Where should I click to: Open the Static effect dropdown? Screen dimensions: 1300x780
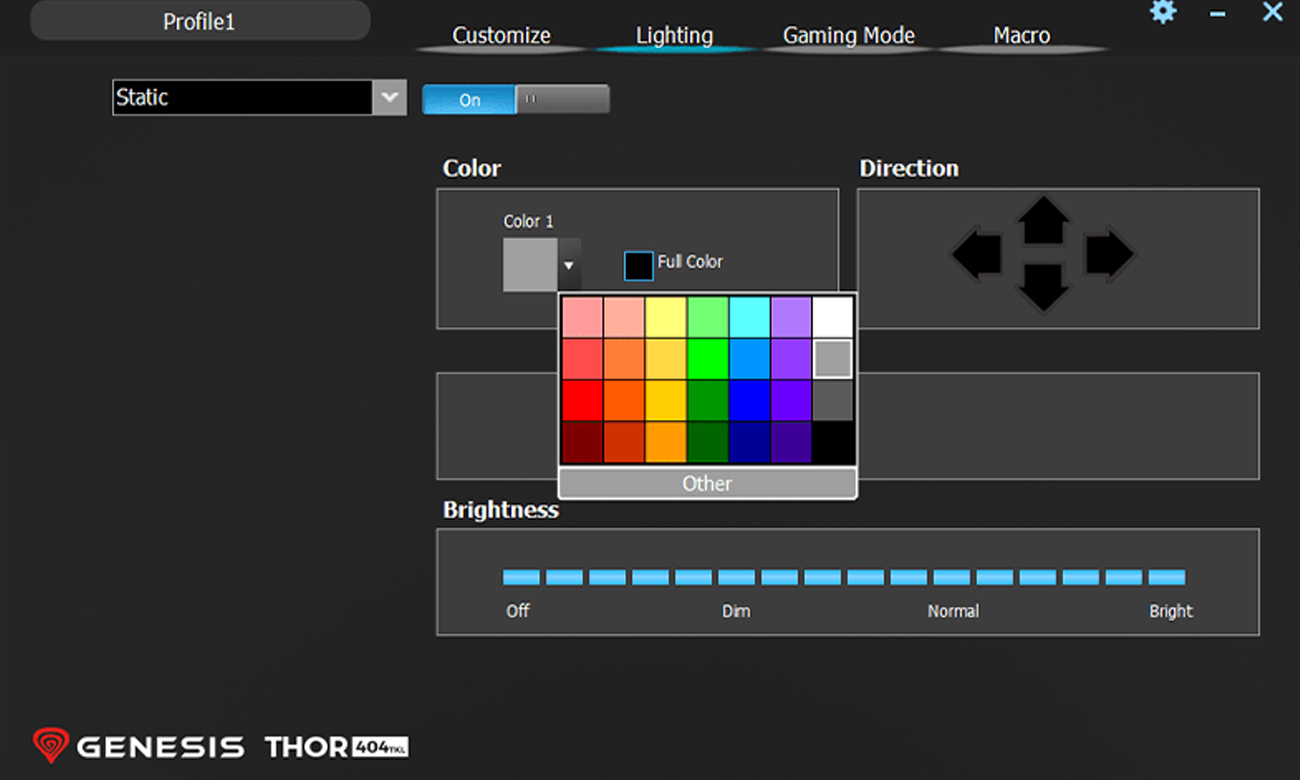coord(389,98)
